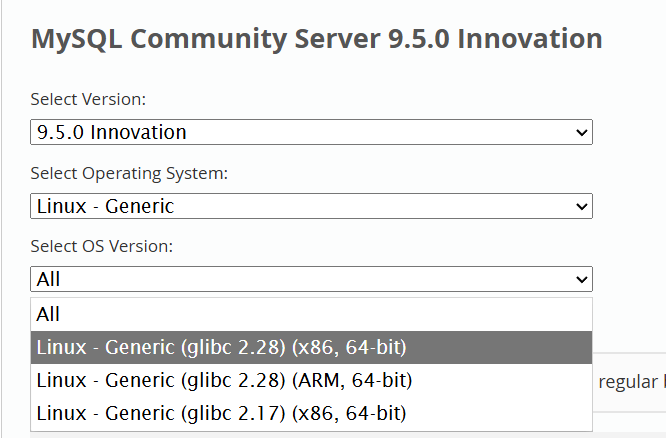
Task: Collapse the Select OS Version combo box
Action: [310, 280]
